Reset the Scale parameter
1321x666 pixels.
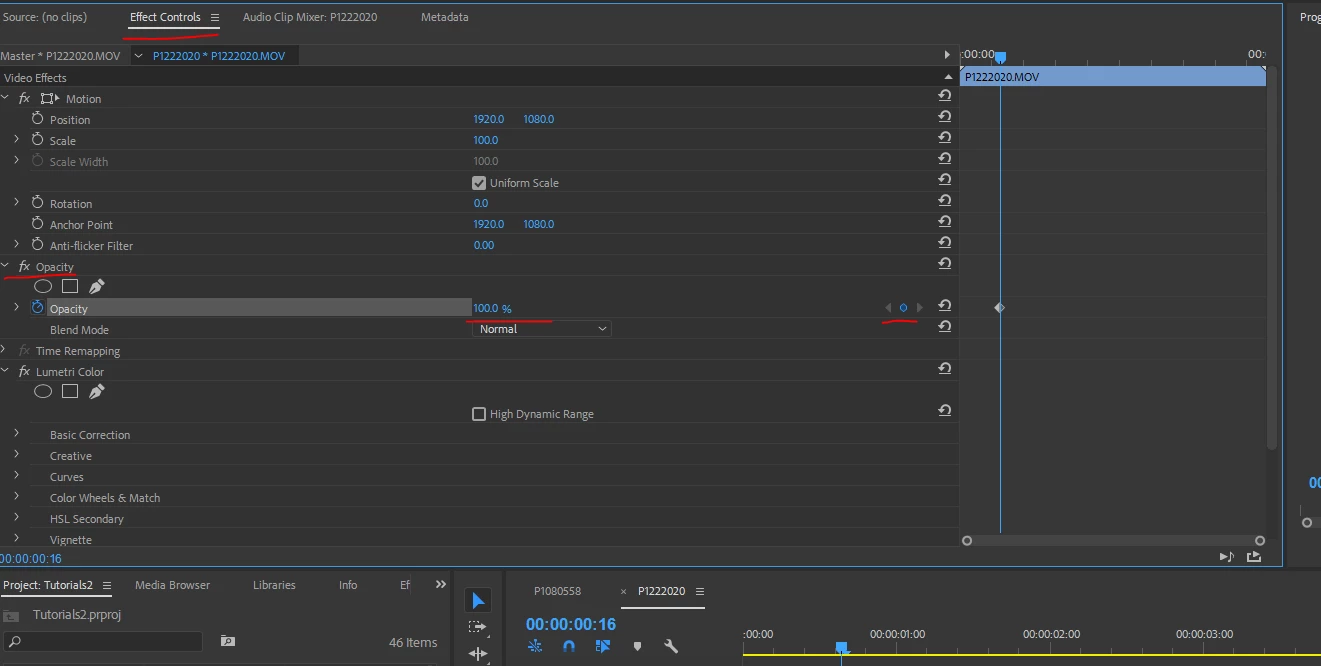[944, 138]
